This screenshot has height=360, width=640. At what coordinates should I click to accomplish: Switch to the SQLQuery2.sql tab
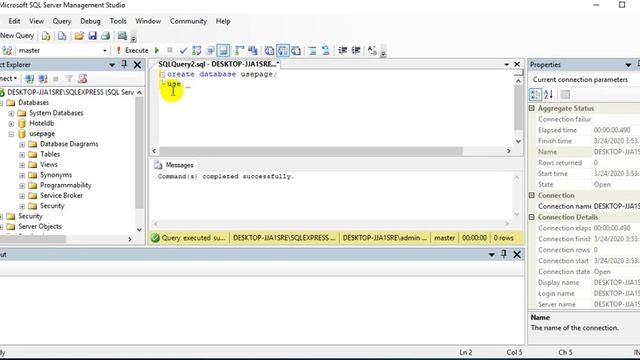click(218, 64)
